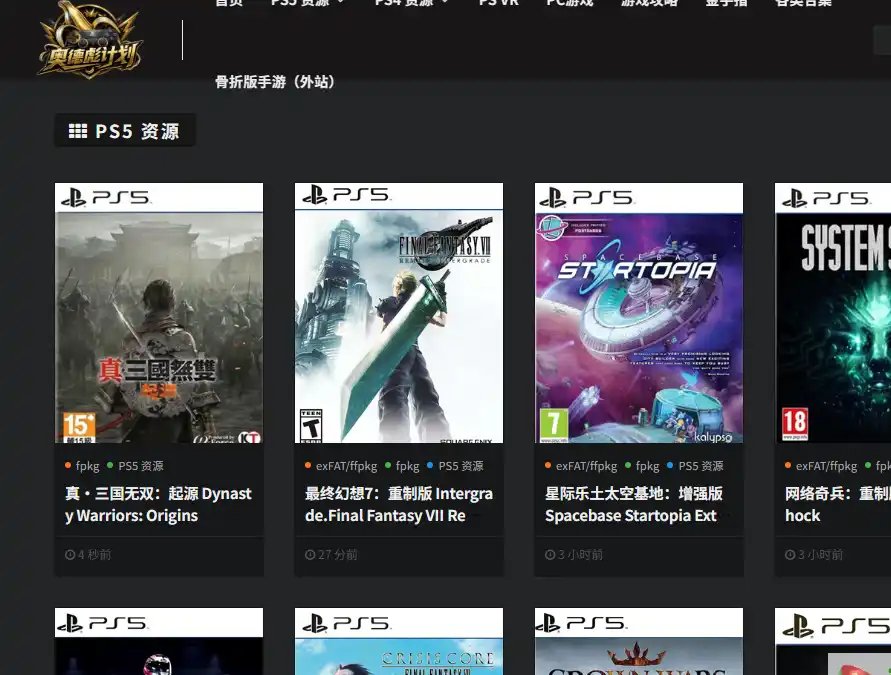The height and width of the screenshot is (675, 891).
Task: Select the exFAT/ffpkg tag on the 星际乐土太空基地 card
Action: [586, 466]
